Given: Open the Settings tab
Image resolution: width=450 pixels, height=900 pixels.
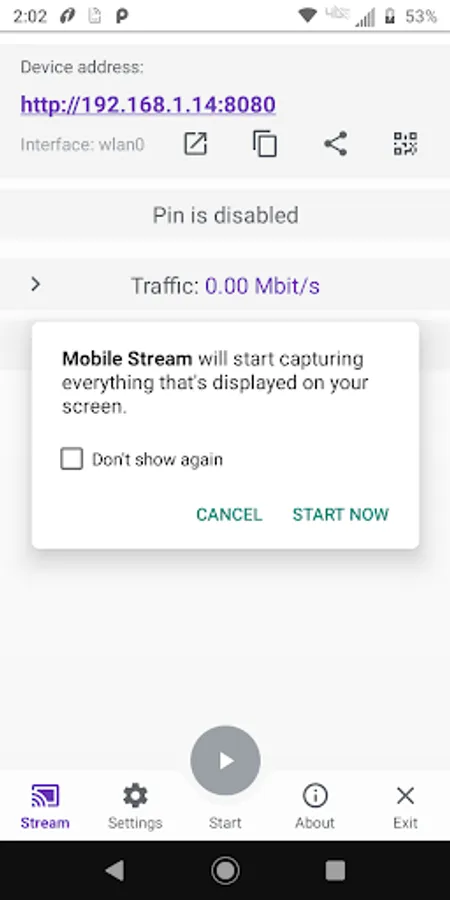Looking at the screenshot, I should tap(135, 806).
